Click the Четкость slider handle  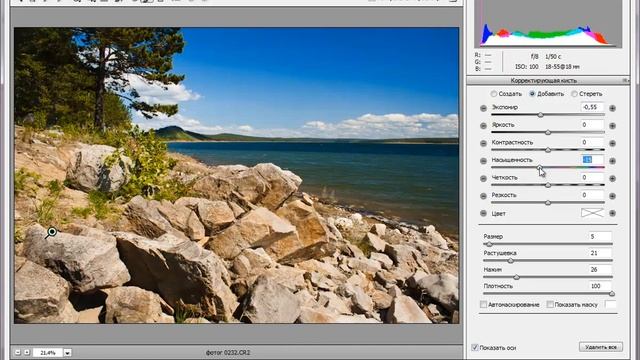(x=548, y=185)
